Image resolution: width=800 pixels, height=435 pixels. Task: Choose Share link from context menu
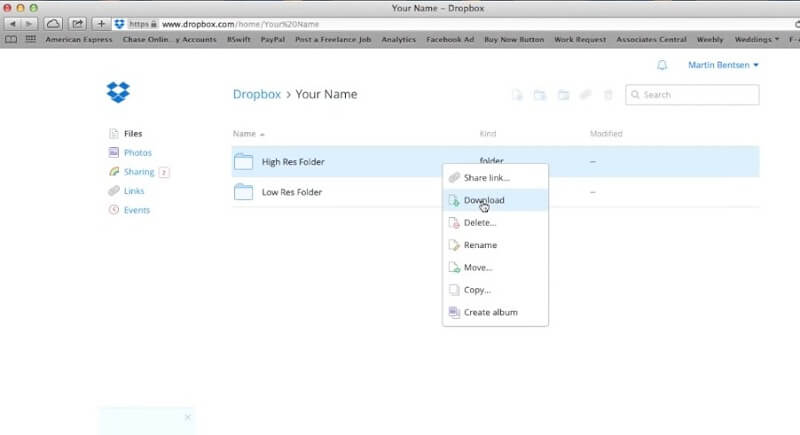coord(495,177)
